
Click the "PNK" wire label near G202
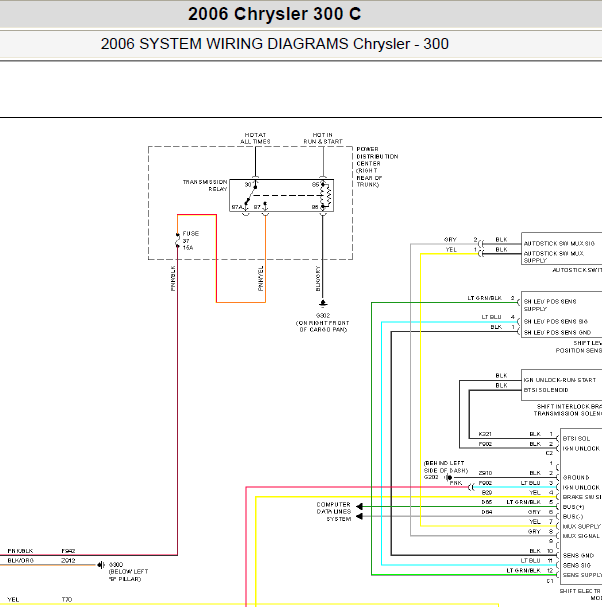[x=456, y=483]
